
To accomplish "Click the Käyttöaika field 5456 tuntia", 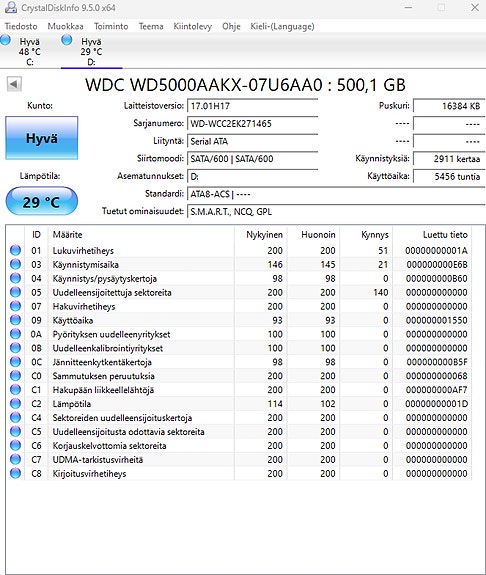I will coord(449,176).
